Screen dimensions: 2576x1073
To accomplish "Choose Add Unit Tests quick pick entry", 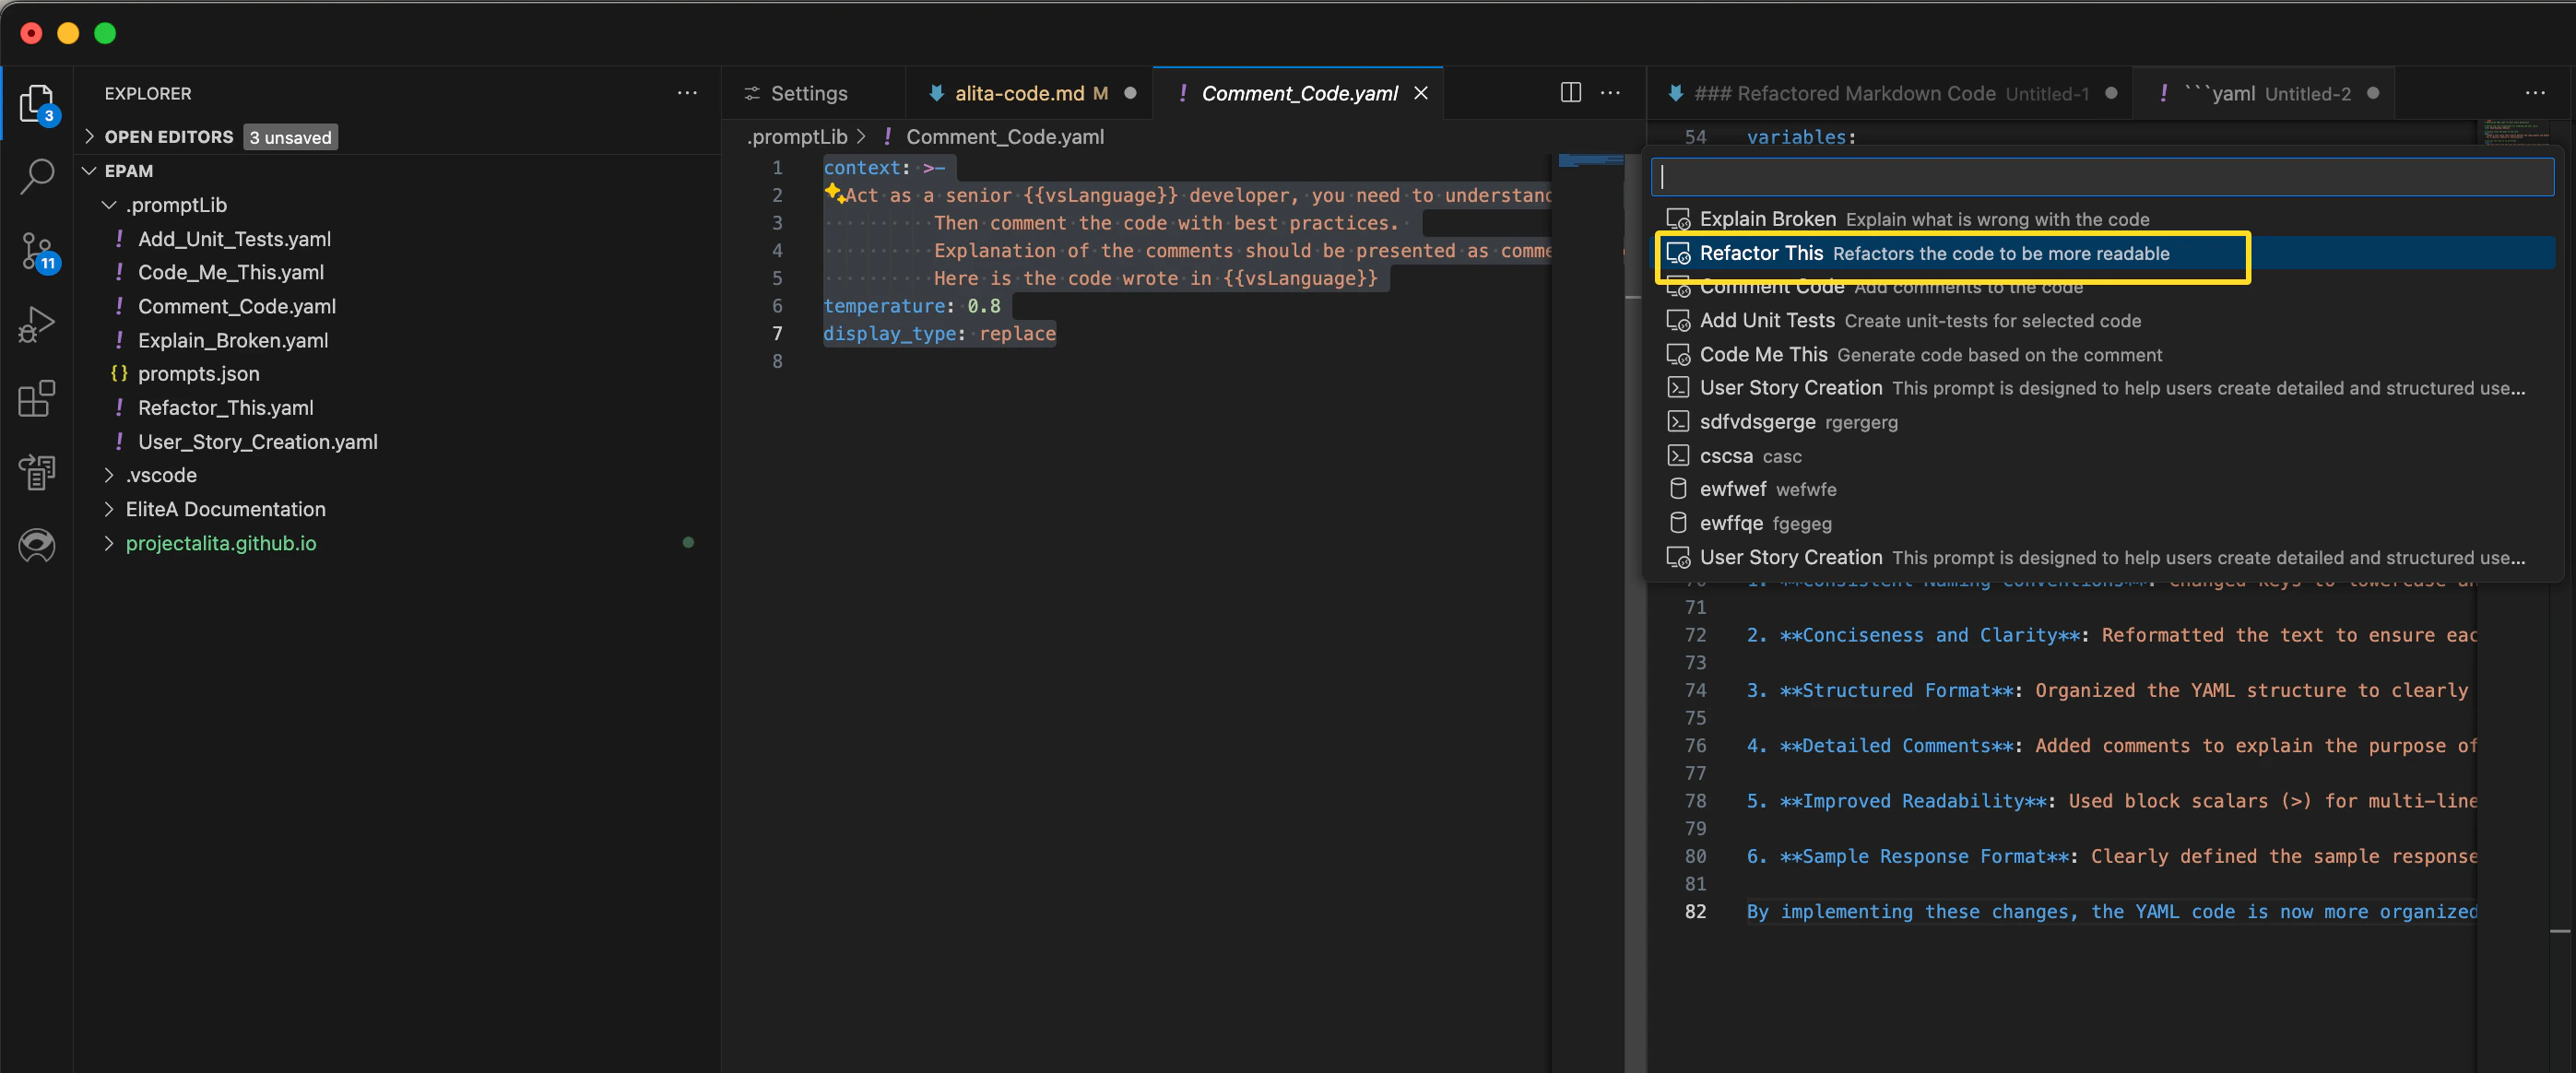I will [x=2102, y=321].
